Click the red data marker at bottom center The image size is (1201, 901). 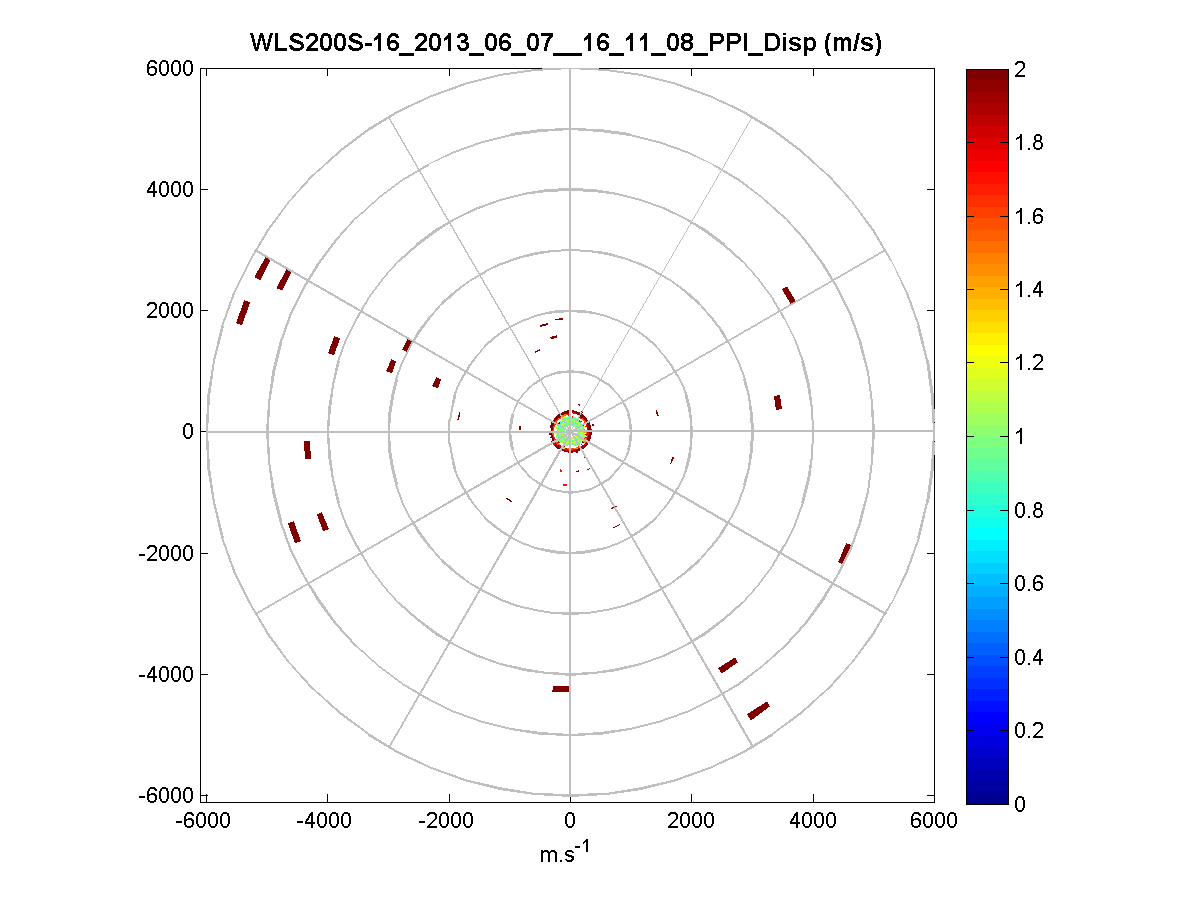point(561,689)
